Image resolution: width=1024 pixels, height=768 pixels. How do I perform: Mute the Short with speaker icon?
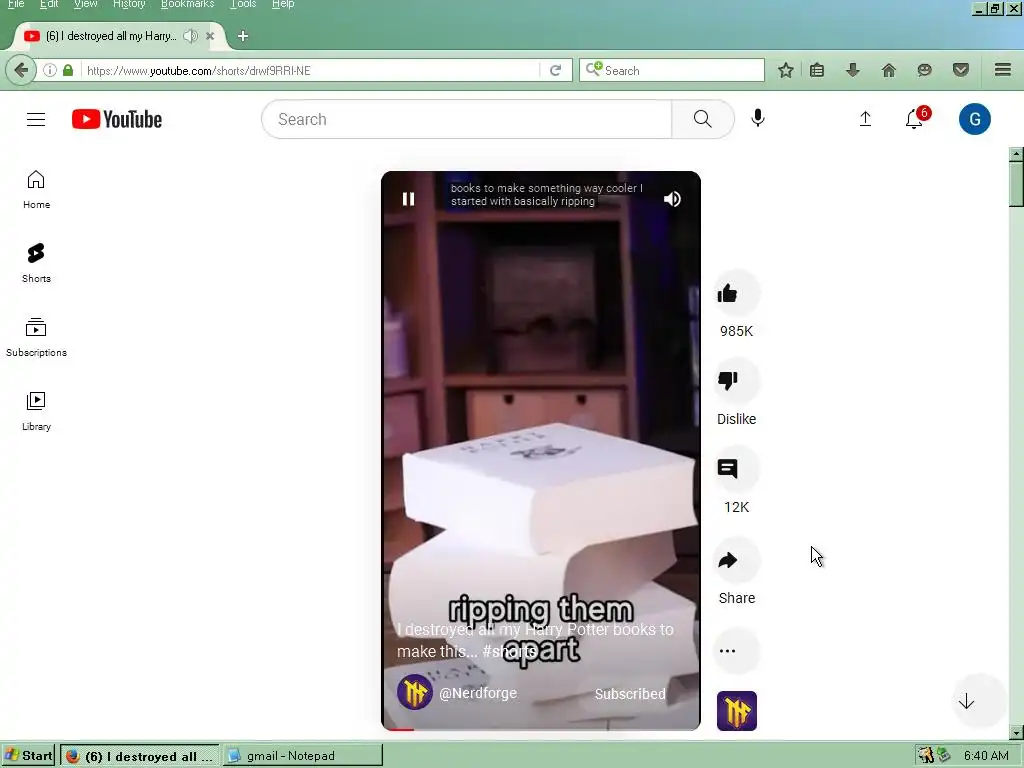tap(672, 199)
